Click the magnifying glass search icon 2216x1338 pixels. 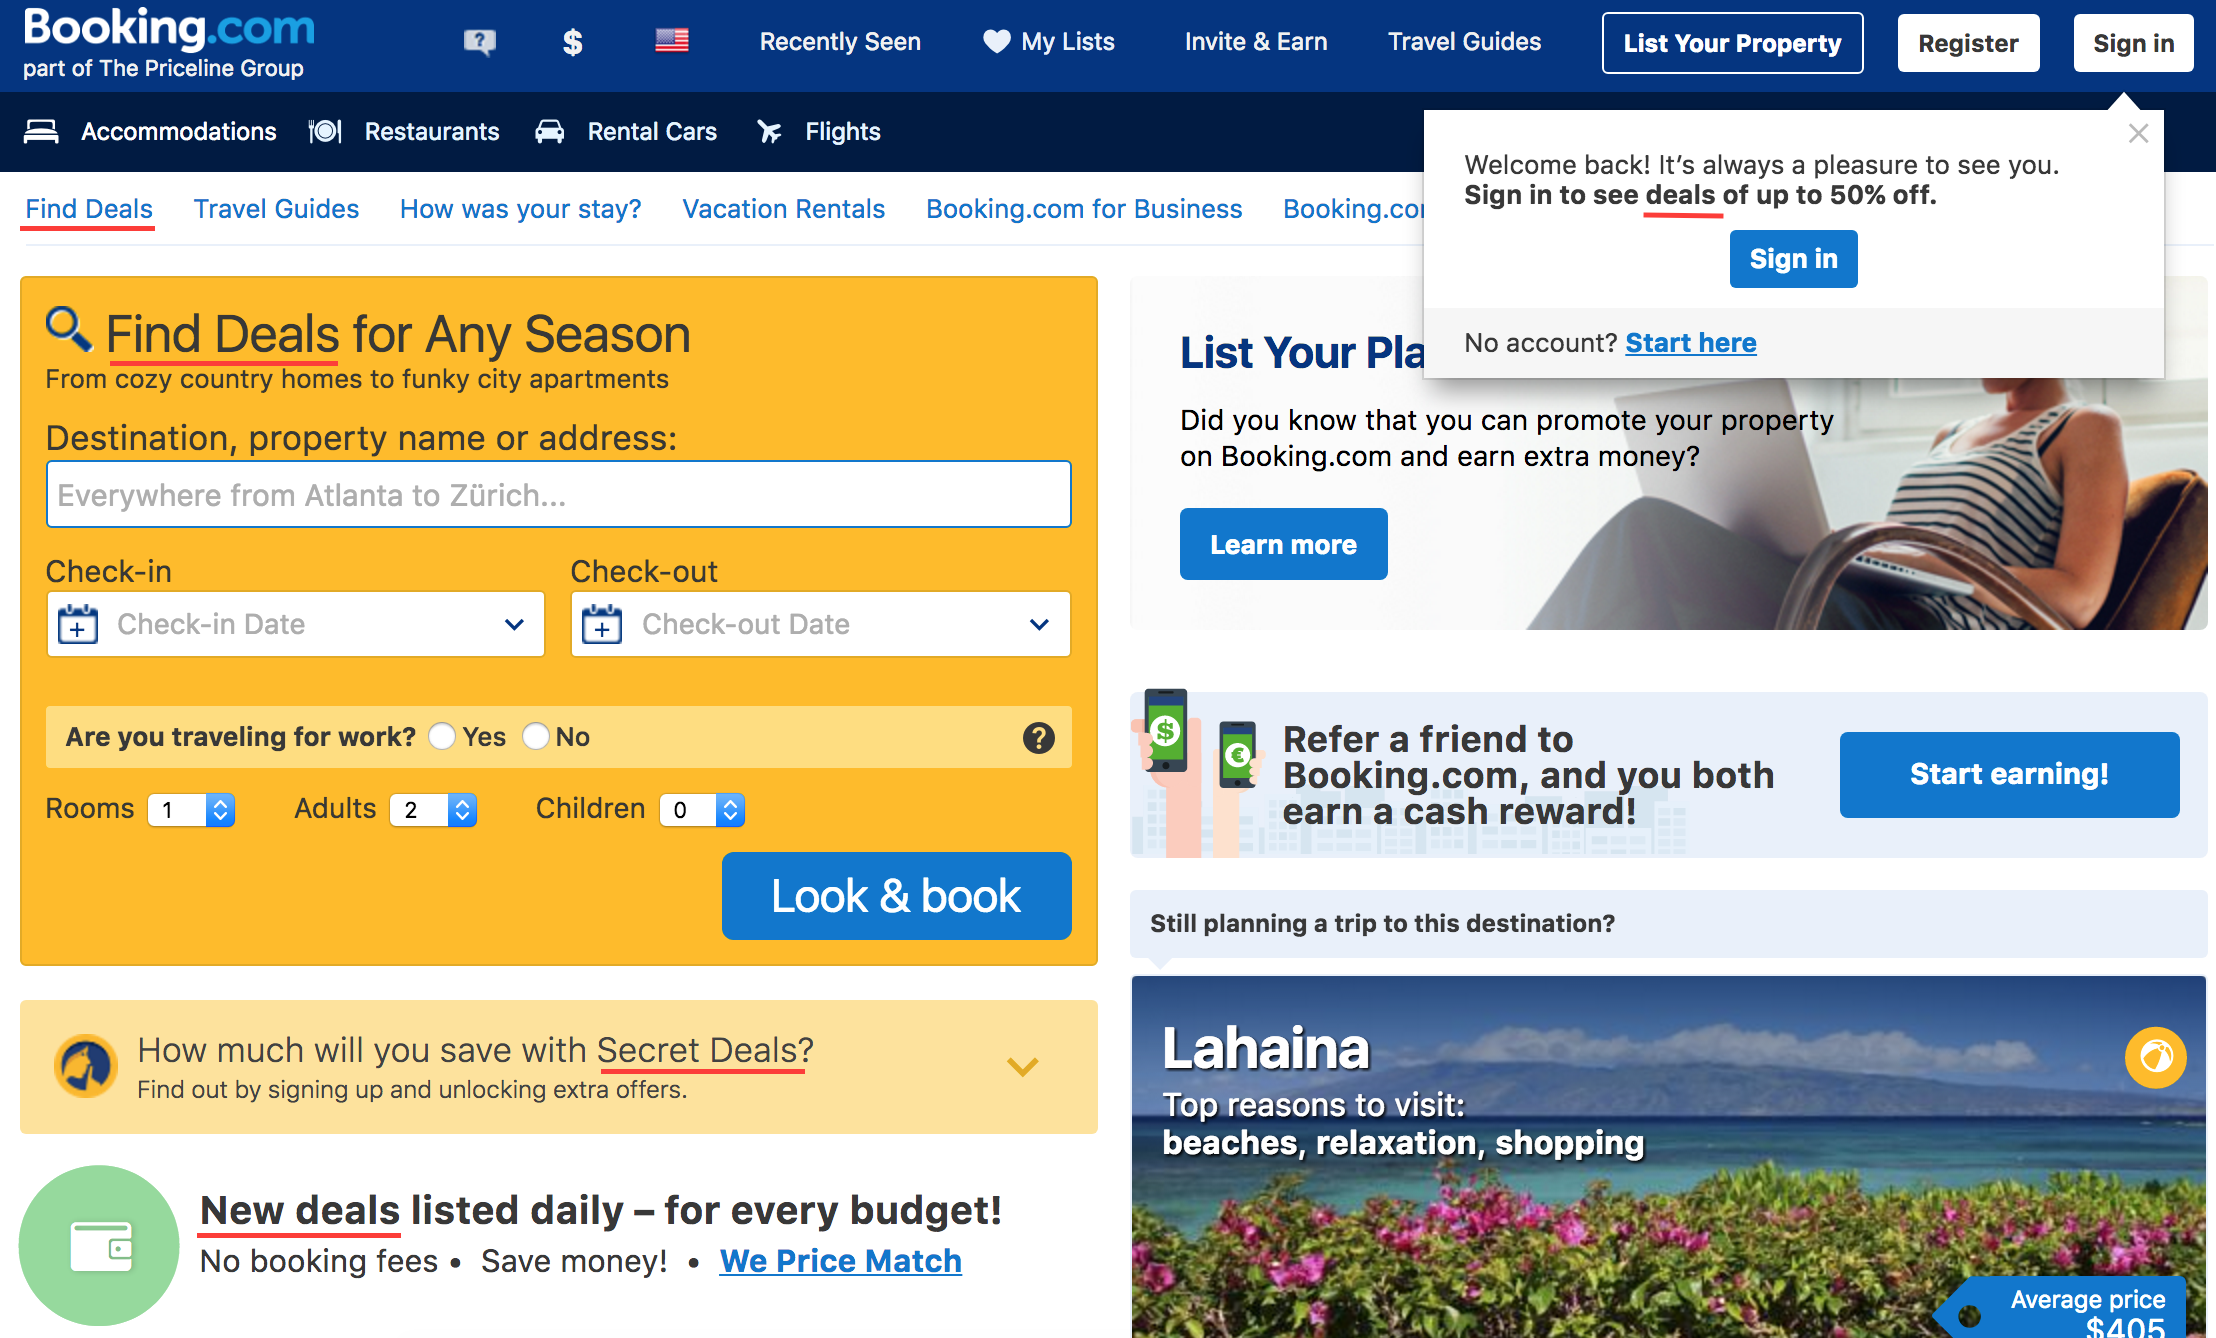point(68,328)
